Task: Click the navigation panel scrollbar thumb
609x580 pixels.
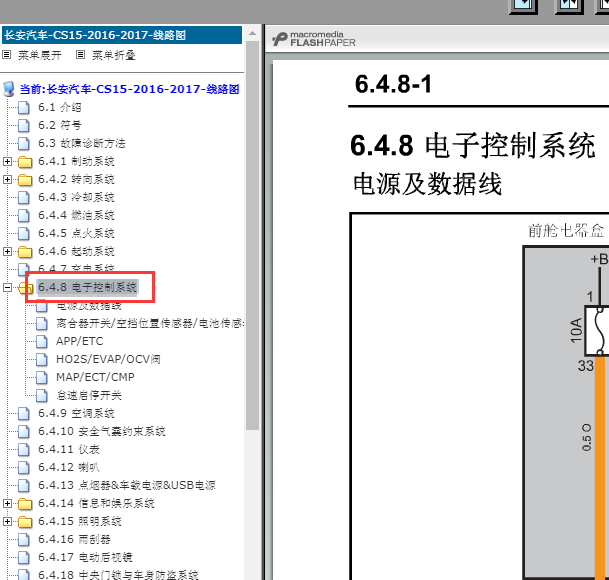Action: pos(252,235)
